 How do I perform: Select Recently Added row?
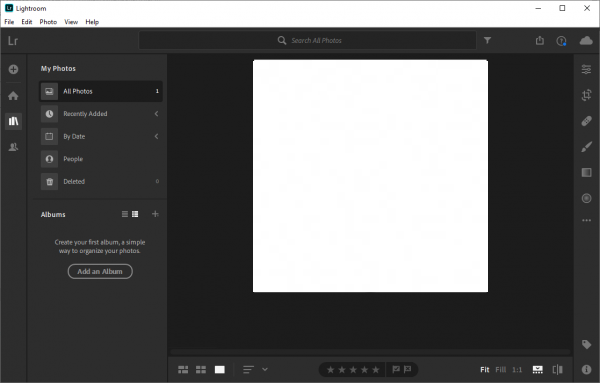(x=101, y=114)
